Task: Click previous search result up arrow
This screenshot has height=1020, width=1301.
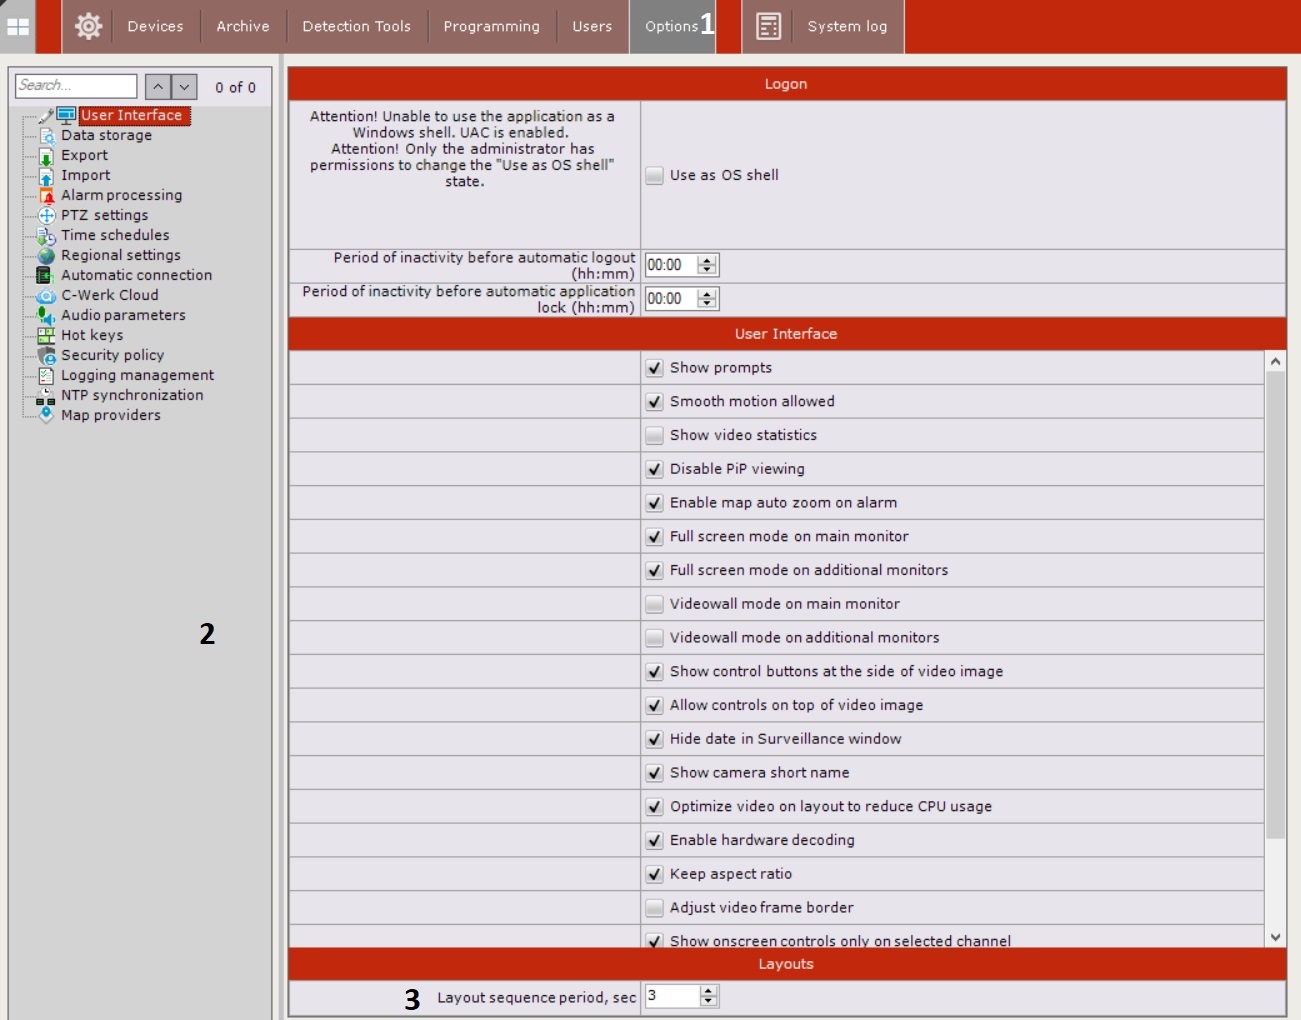Action: (x=158, y=87)
